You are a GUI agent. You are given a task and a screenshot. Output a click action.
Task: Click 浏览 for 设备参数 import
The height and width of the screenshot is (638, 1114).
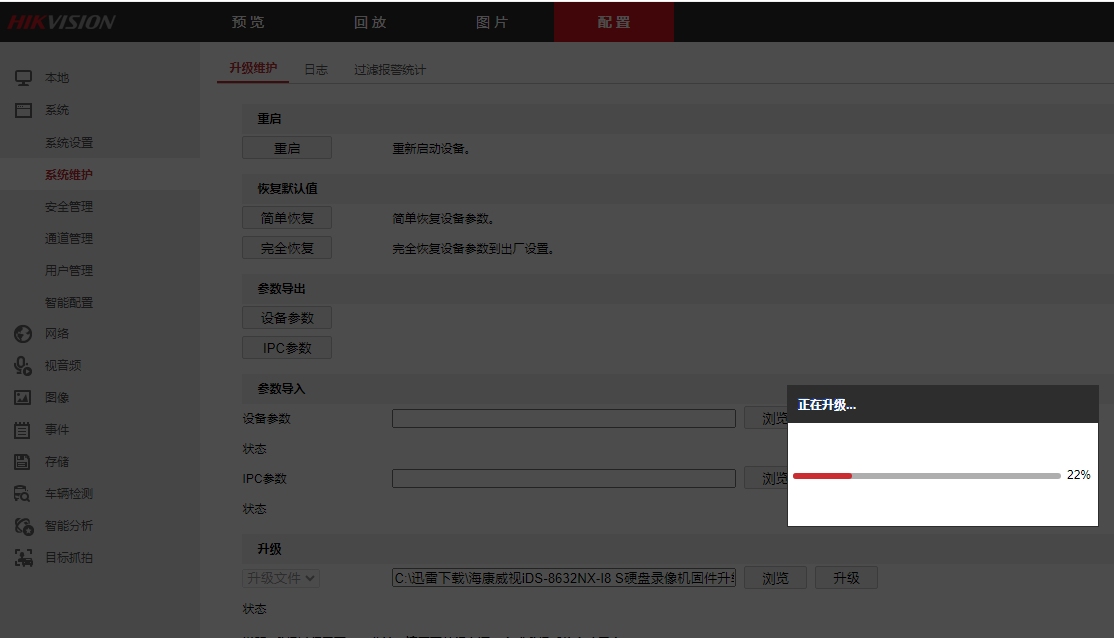point(767,418)
